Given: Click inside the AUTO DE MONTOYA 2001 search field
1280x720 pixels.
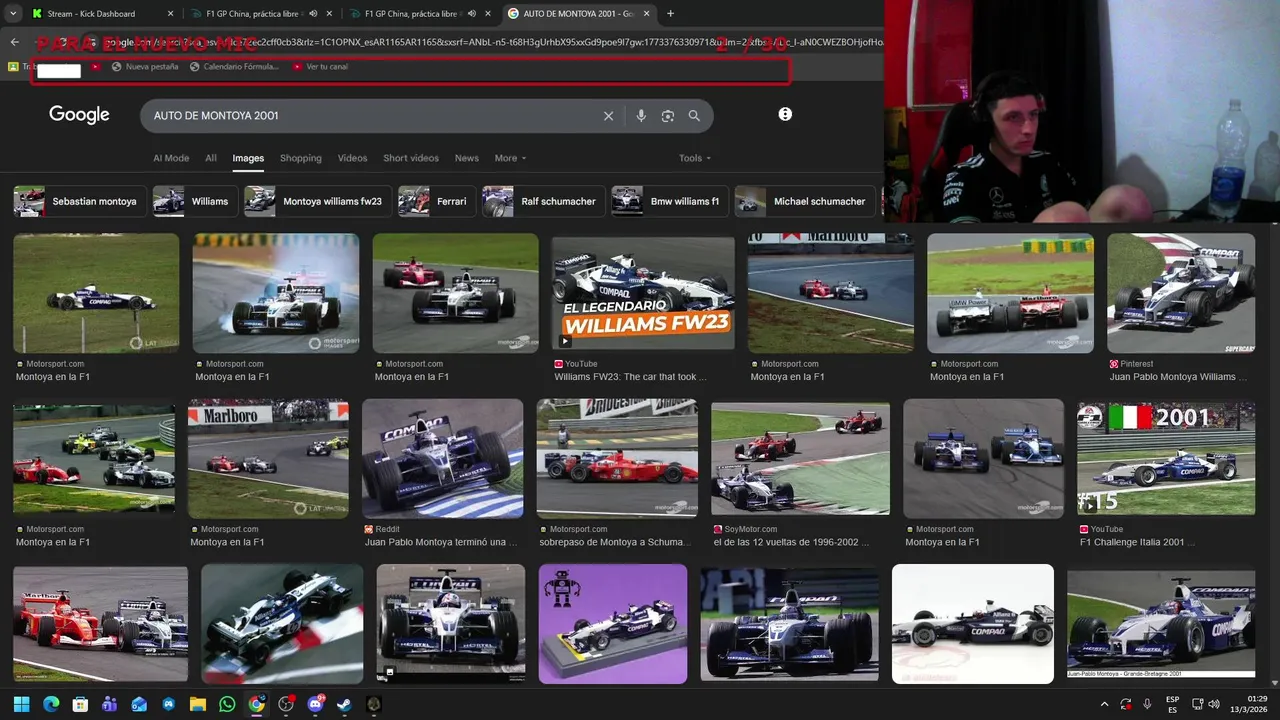Looking at the screenshot, I should point(370,116).
